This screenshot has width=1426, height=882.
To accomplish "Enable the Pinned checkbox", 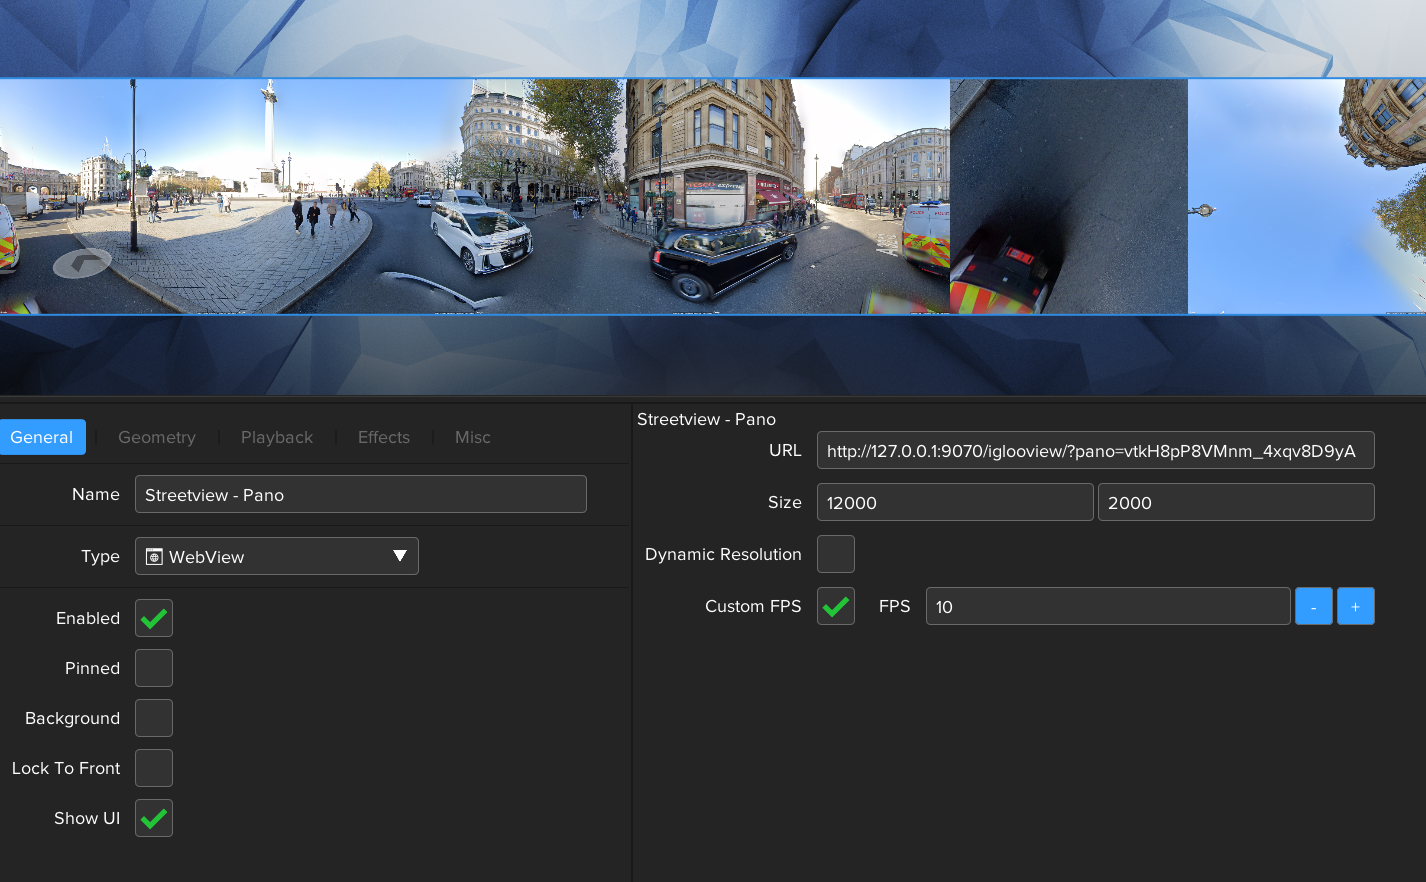I will (x=153, y=667).
